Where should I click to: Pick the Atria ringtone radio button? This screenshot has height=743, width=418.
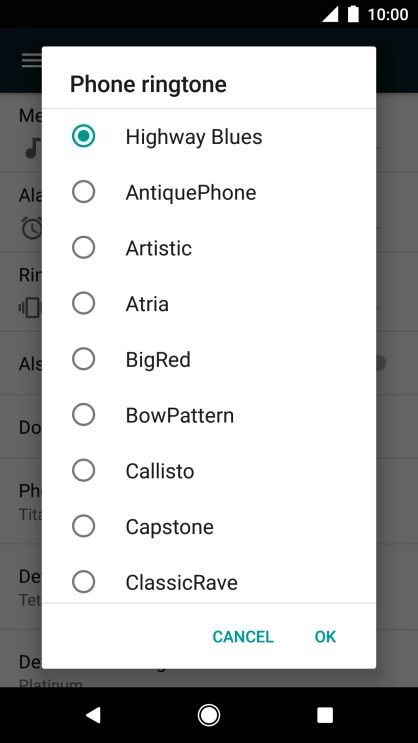[83, 303]
